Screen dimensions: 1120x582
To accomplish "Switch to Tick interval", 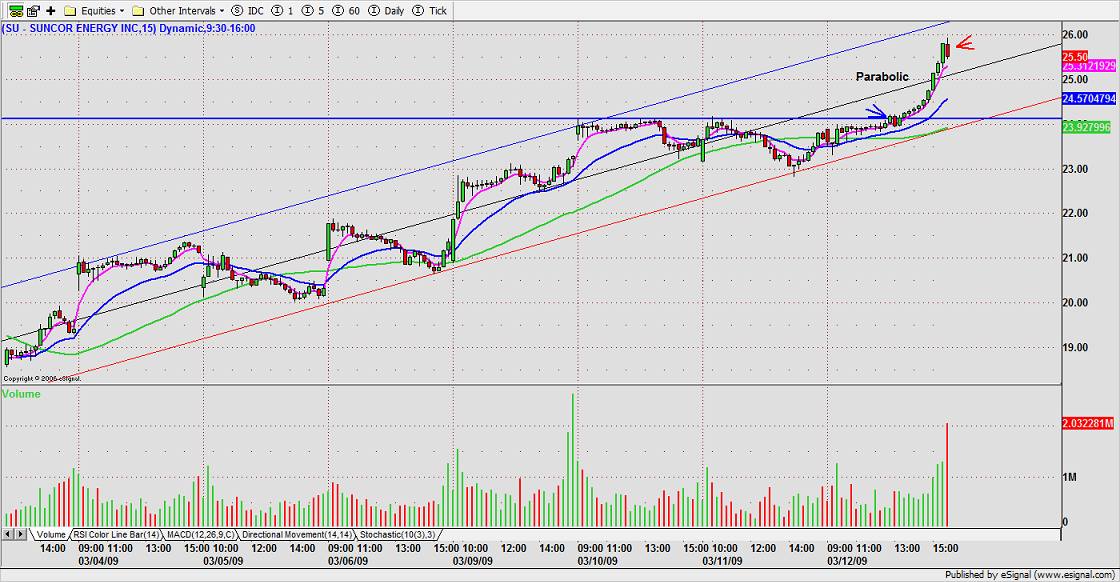I will 430,11.
